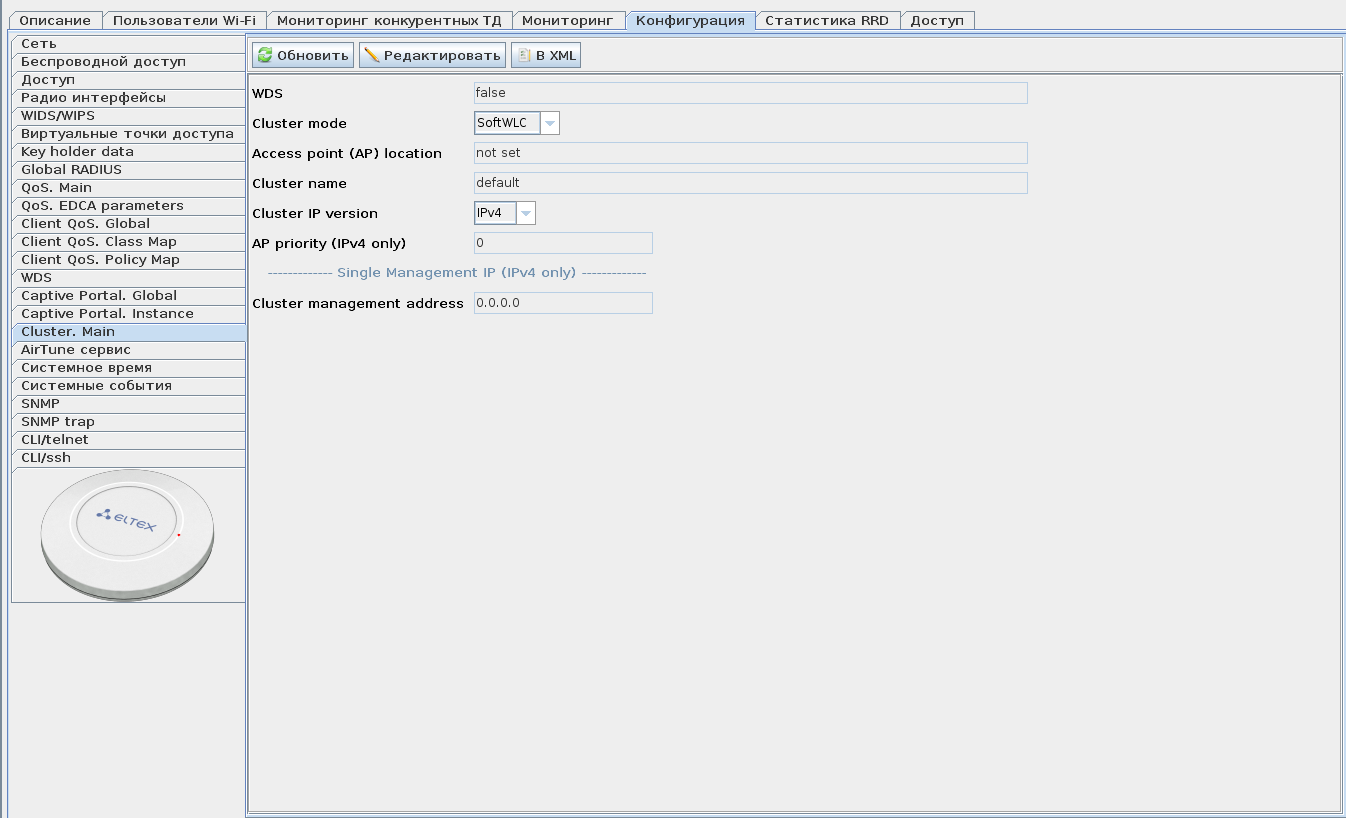Click the document icon on В XML

524,56
